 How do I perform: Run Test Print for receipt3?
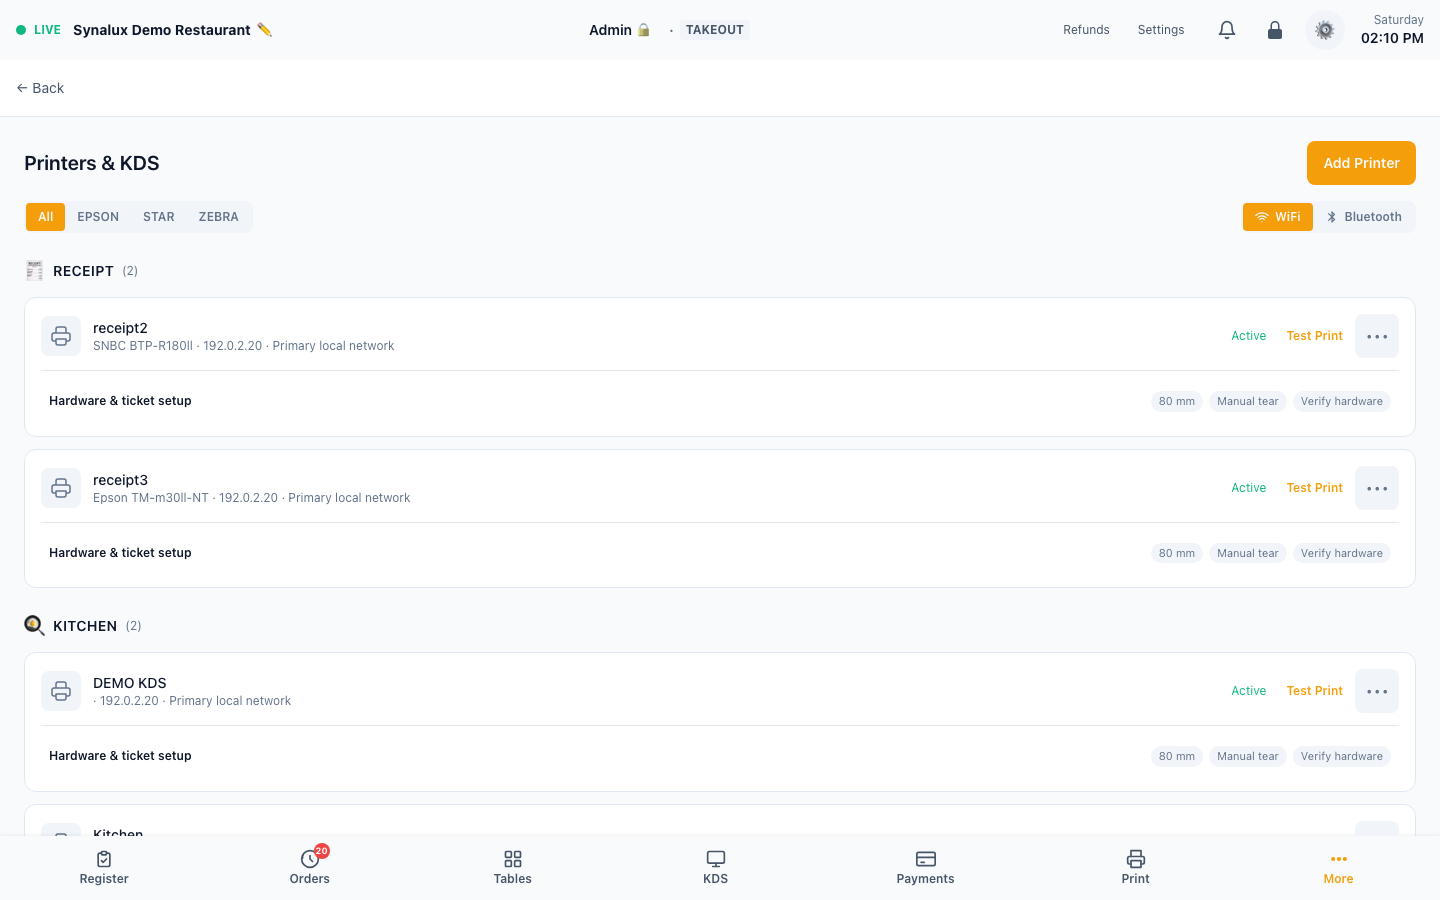point(1315,488)
